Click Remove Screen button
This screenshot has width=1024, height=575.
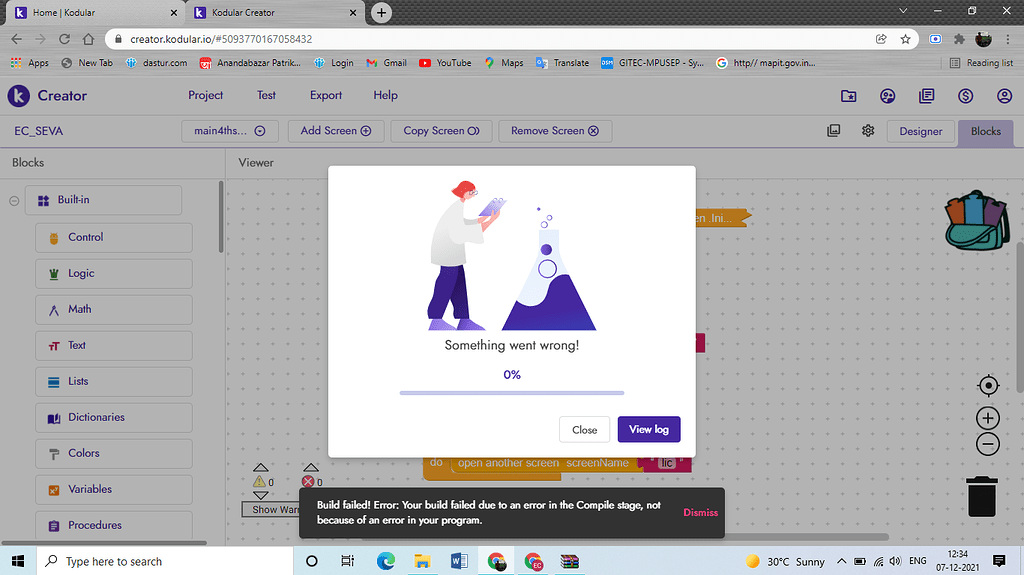pyautogui.click(x=555, y=131)
